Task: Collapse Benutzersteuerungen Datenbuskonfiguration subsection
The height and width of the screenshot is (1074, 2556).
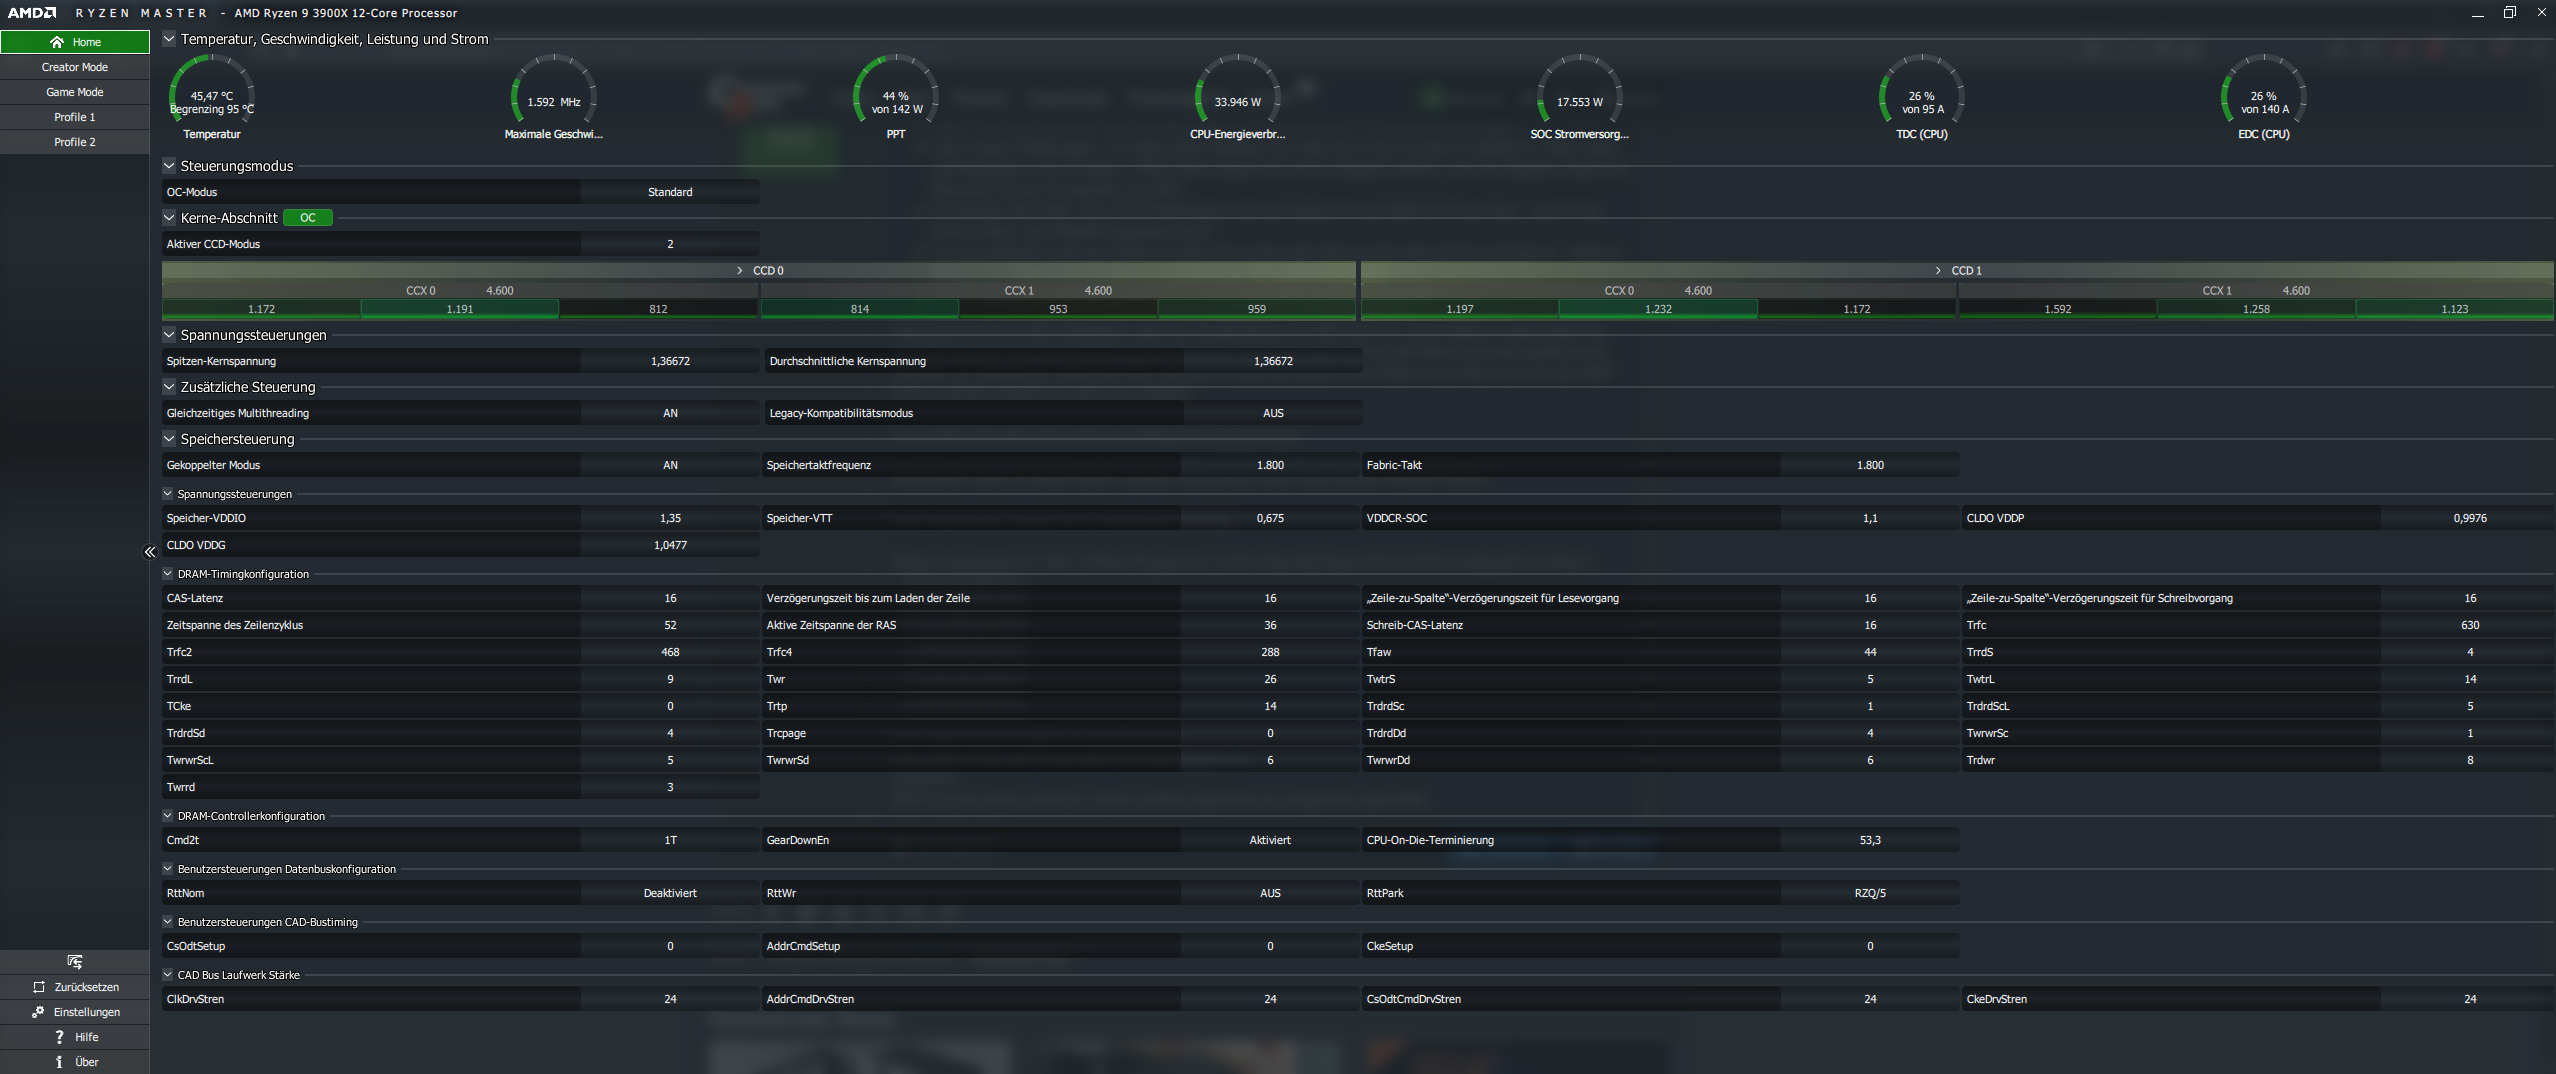Action: pyautogui.click(x=168, y=869)
